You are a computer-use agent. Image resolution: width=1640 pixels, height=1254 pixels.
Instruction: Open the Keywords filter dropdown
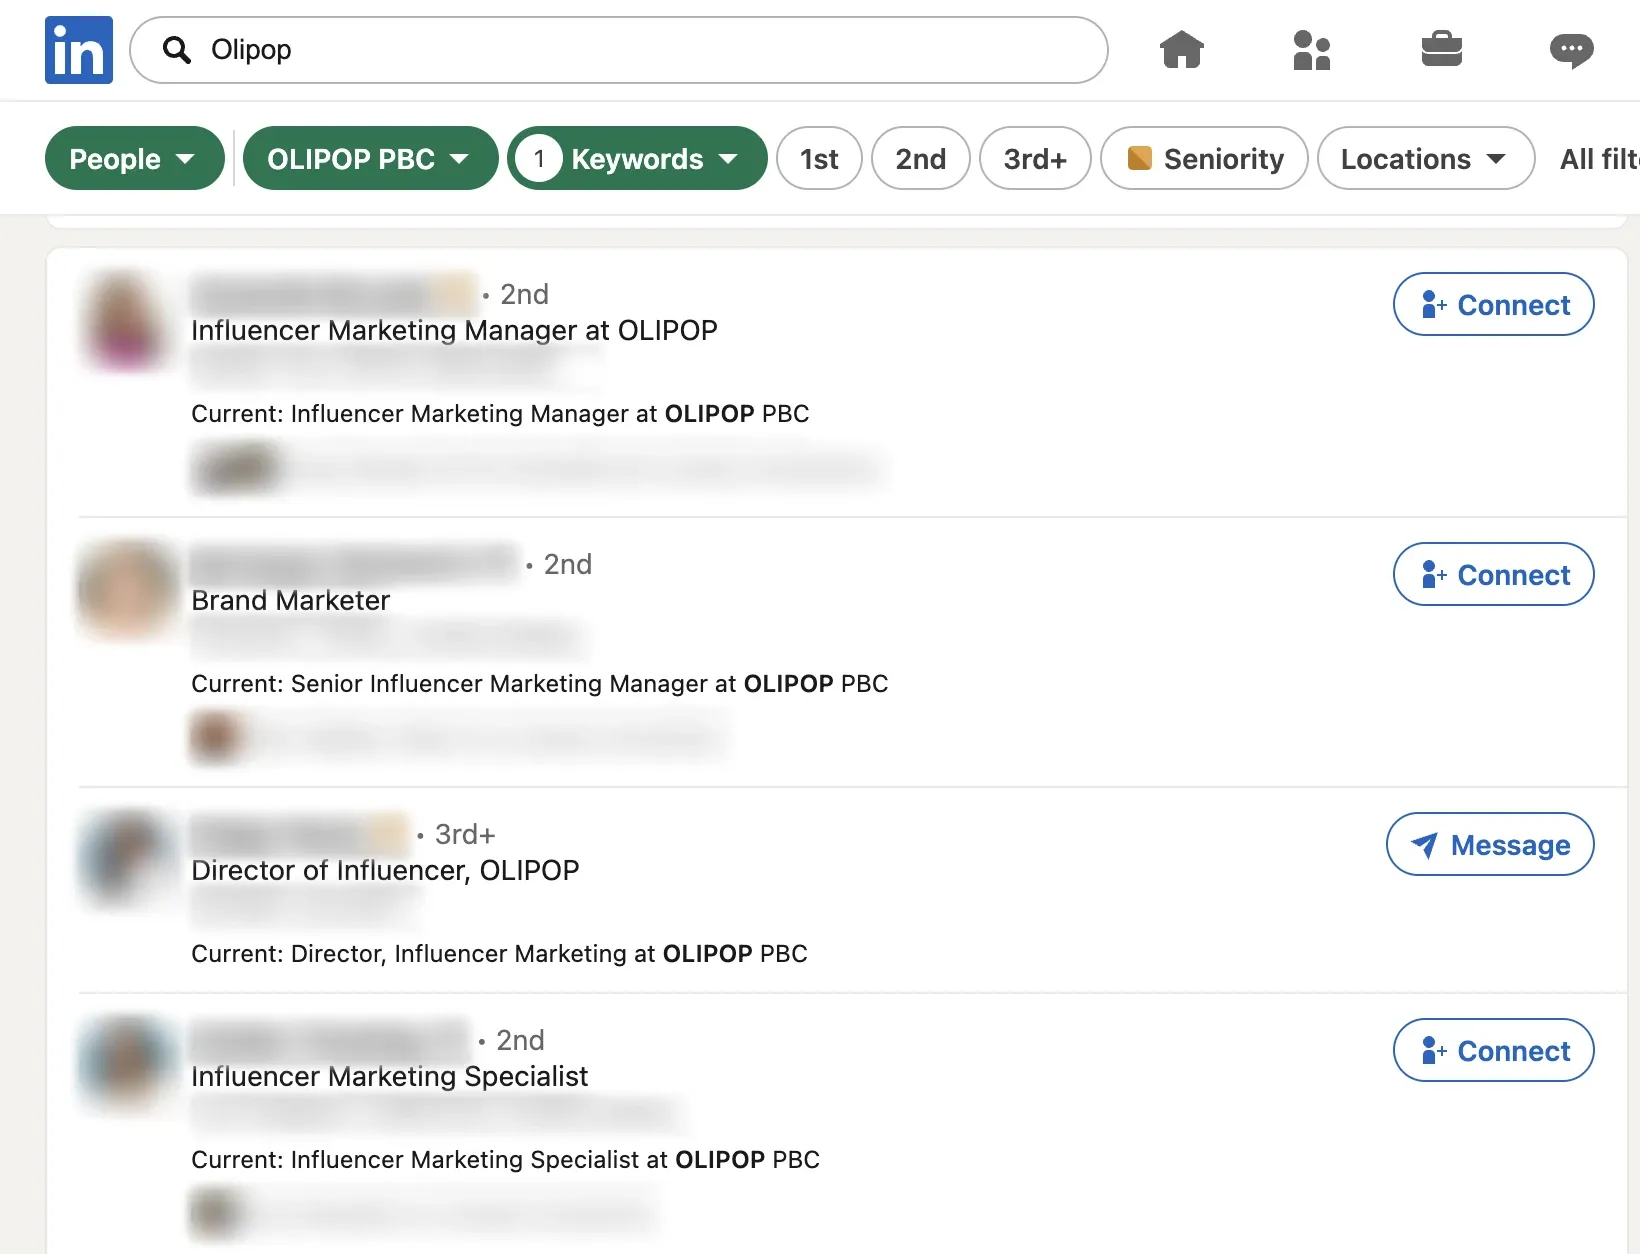637,158
